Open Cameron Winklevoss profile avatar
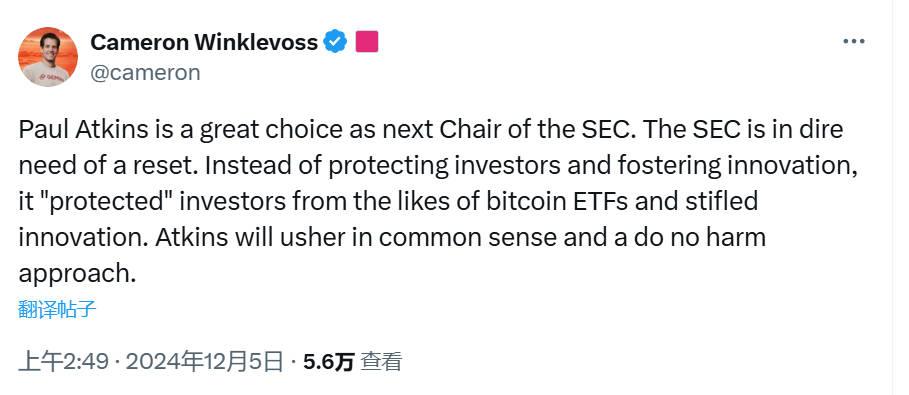909x395 pixels. tap(48, 57)
